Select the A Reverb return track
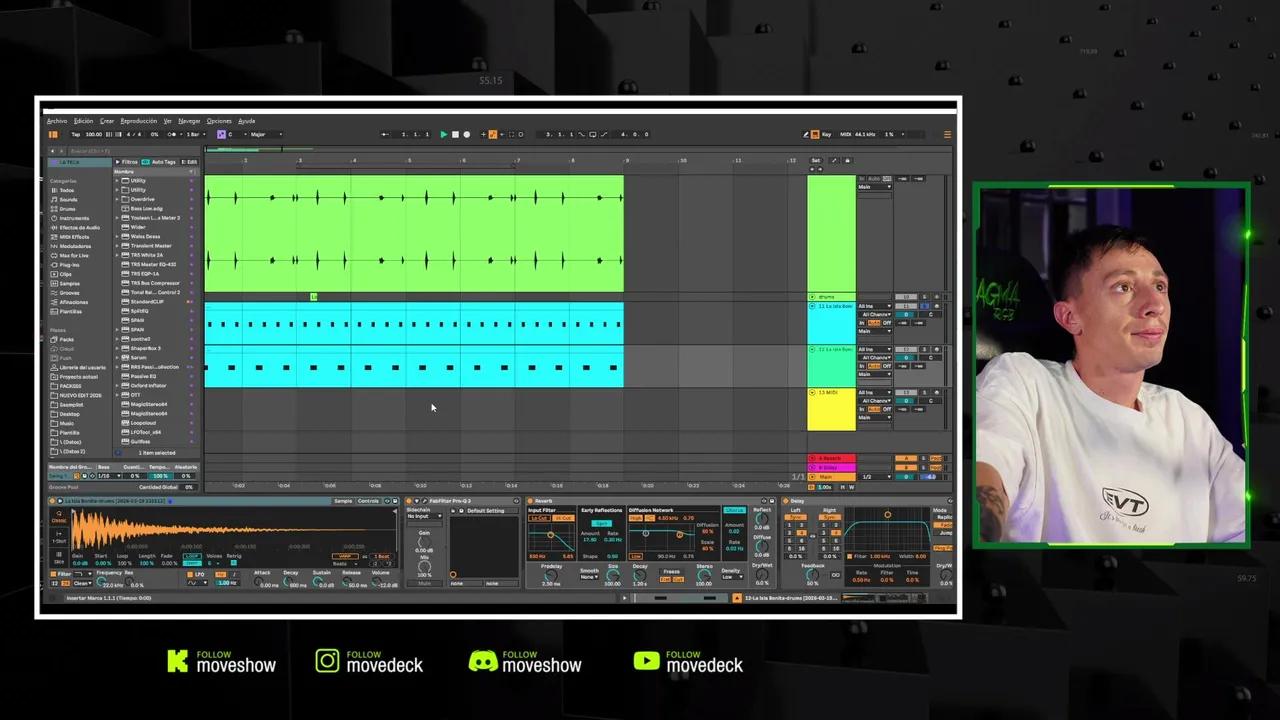 tap(831, 458)
